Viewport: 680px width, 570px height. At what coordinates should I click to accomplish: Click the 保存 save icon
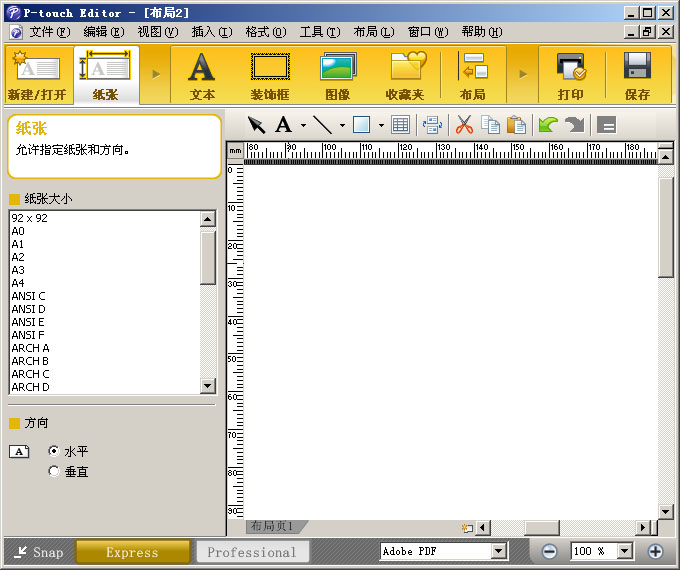pyautogui.click(x=638, y=75)
